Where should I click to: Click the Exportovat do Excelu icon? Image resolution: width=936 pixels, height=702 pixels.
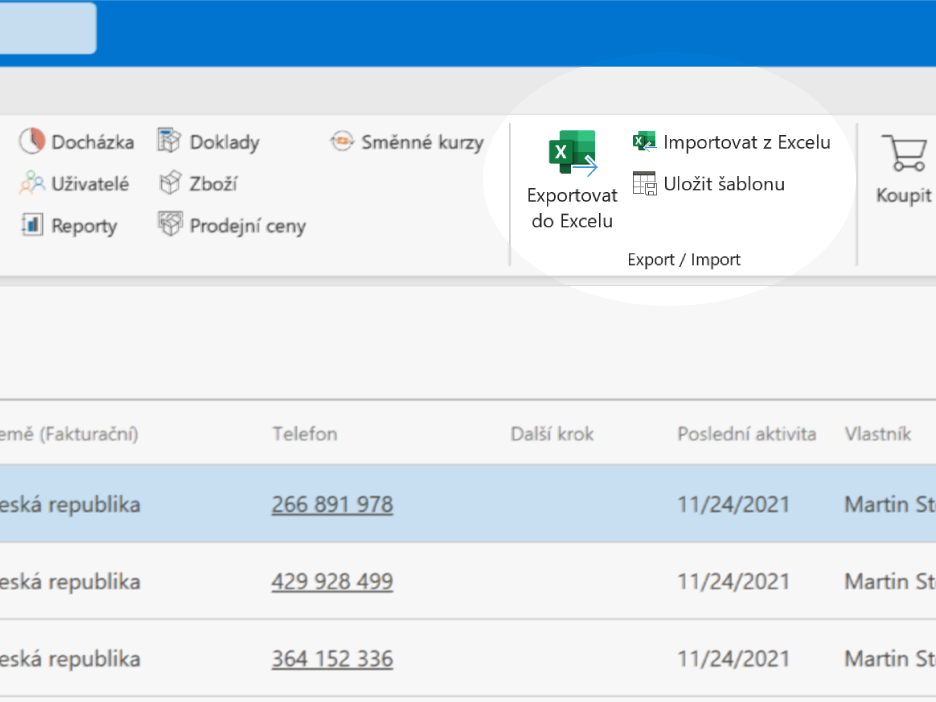(572, 153)
